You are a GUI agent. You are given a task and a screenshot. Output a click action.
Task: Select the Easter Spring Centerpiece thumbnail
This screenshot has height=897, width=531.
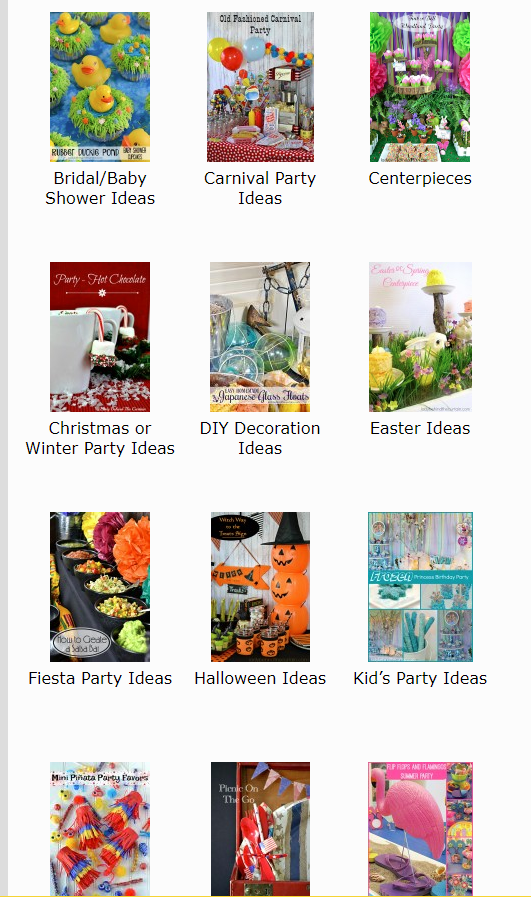tap(421, 337)
